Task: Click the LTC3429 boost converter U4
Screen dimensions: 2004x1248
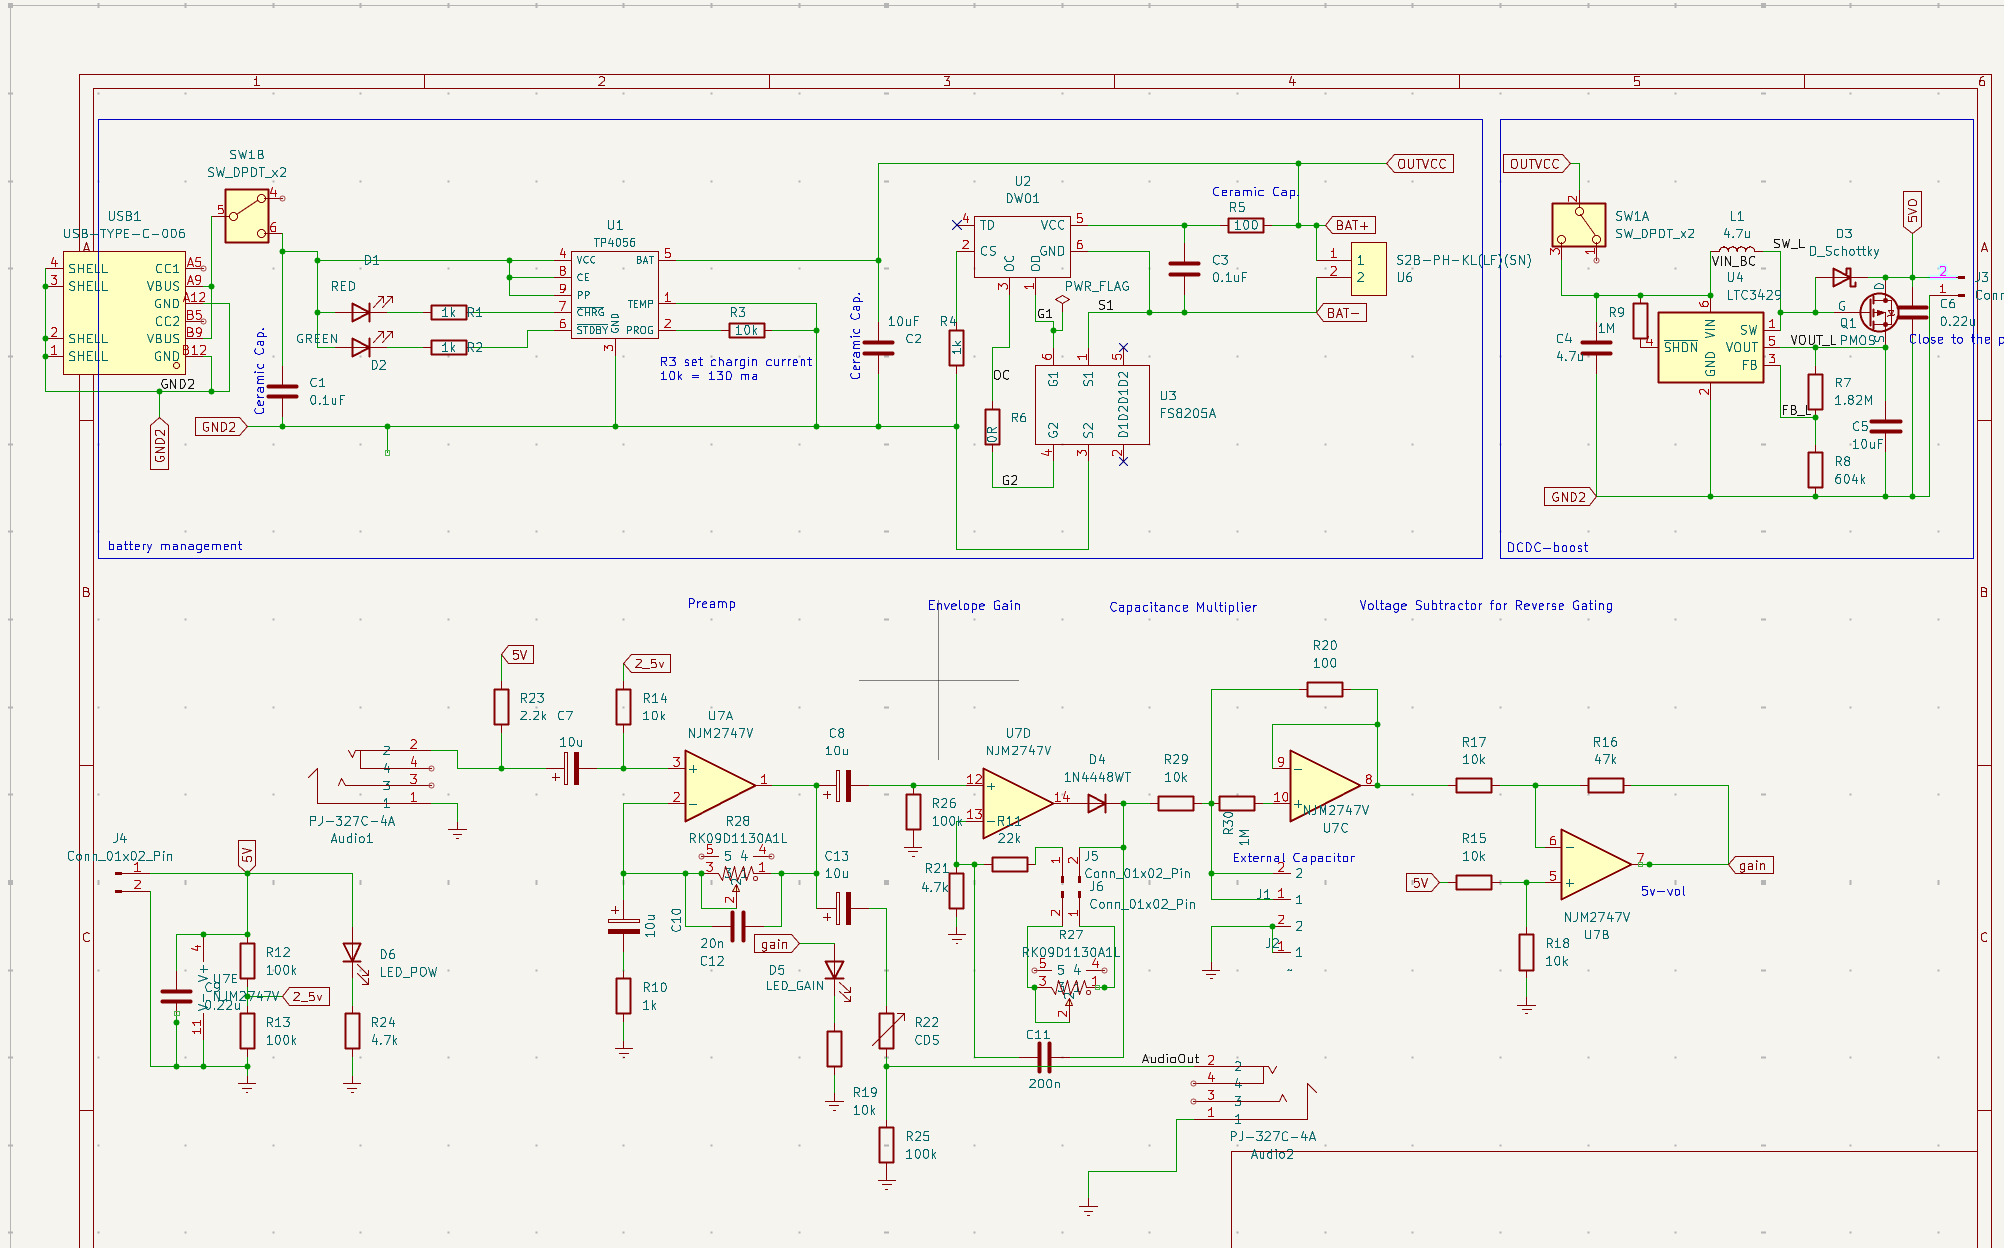Action: tap(1710, 347)
